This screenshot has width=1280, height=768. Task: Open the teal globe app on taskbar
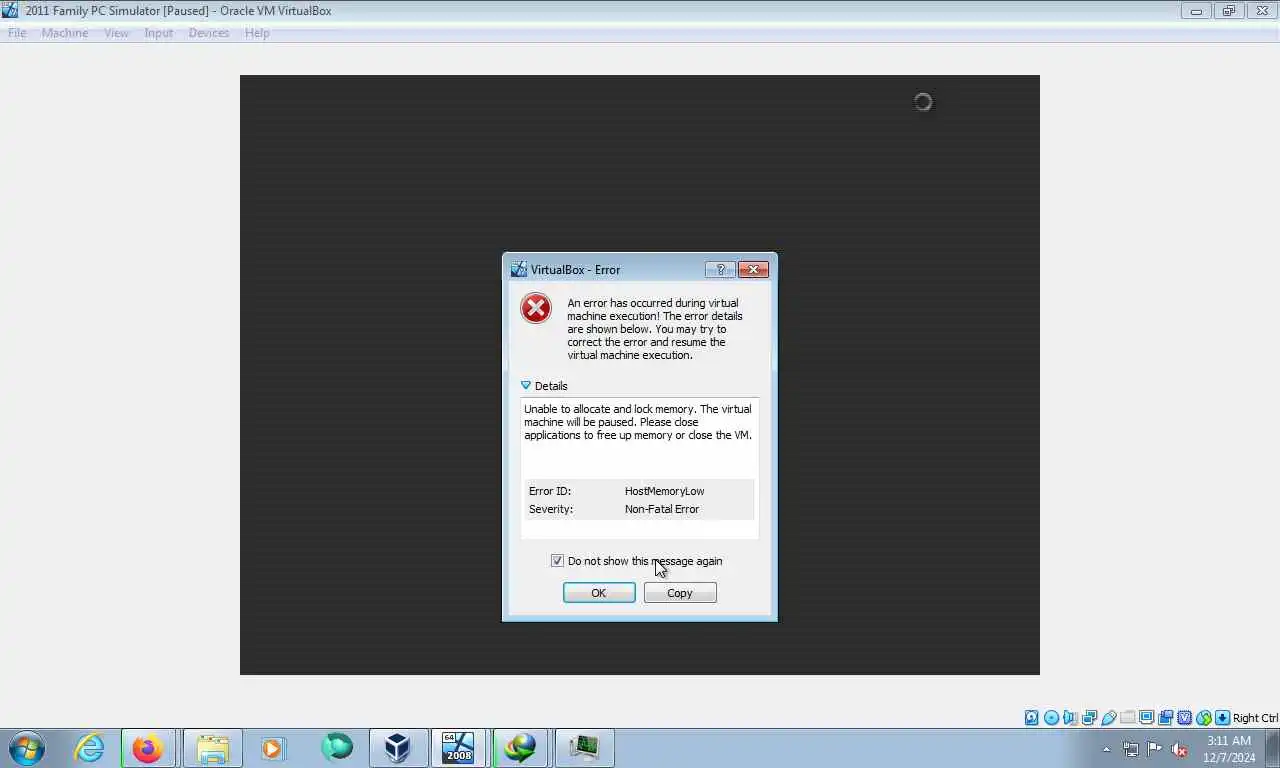pos(337,748)
